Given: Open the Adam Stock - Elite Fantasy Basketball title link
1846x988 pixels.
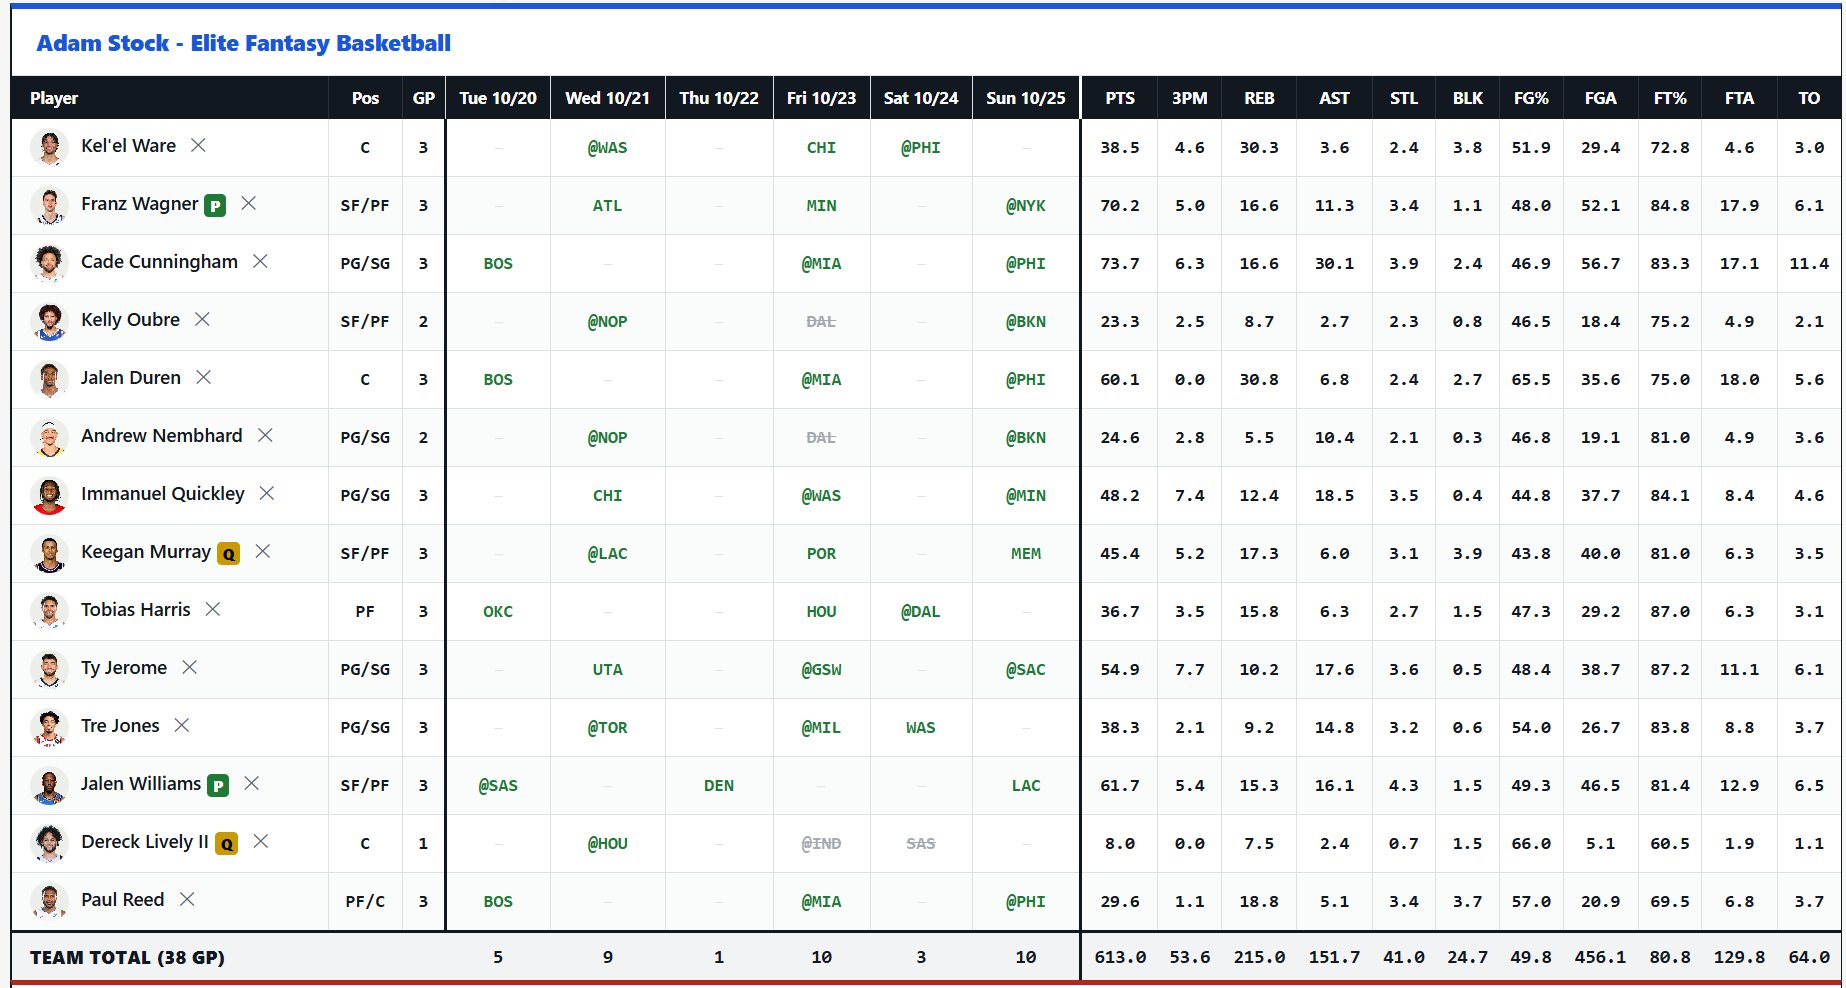Looking at the screenshot, I should (243, 43).
